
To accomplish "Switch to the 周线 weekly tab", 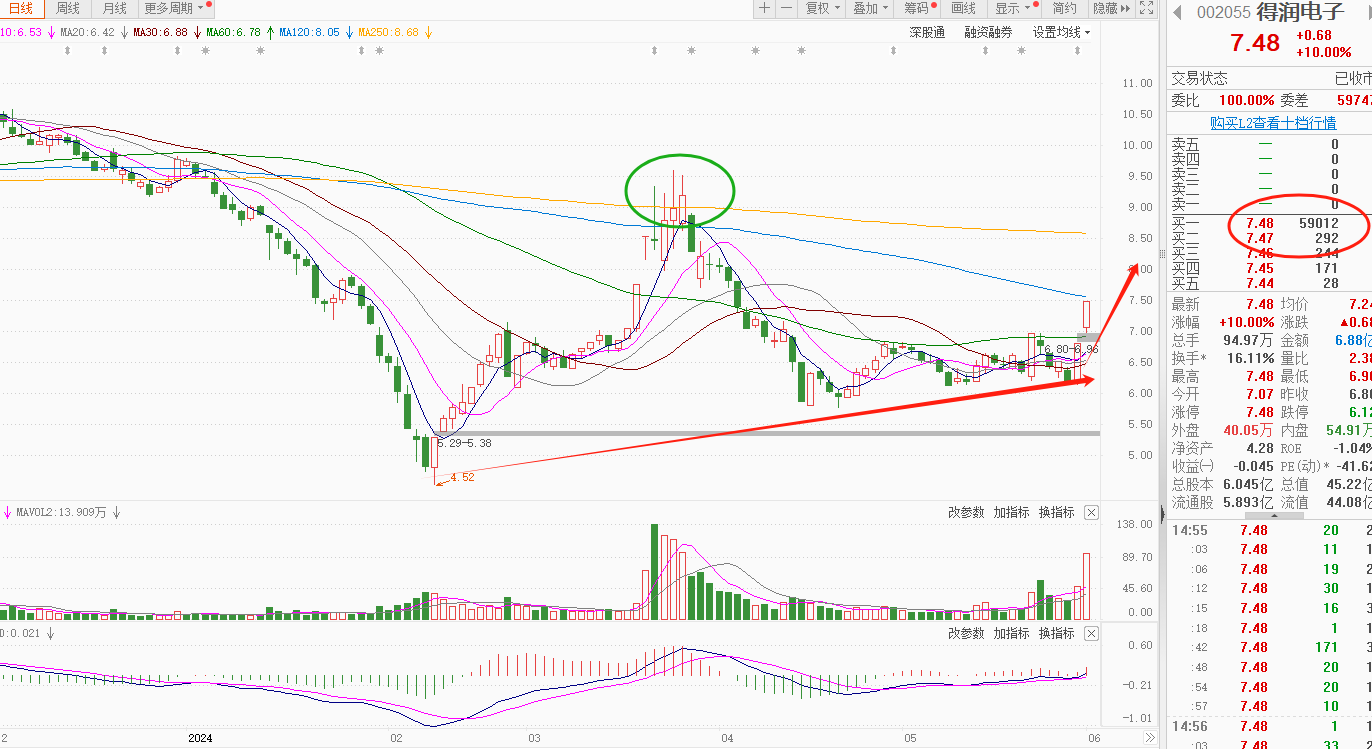I will click(x=67, y=8).
